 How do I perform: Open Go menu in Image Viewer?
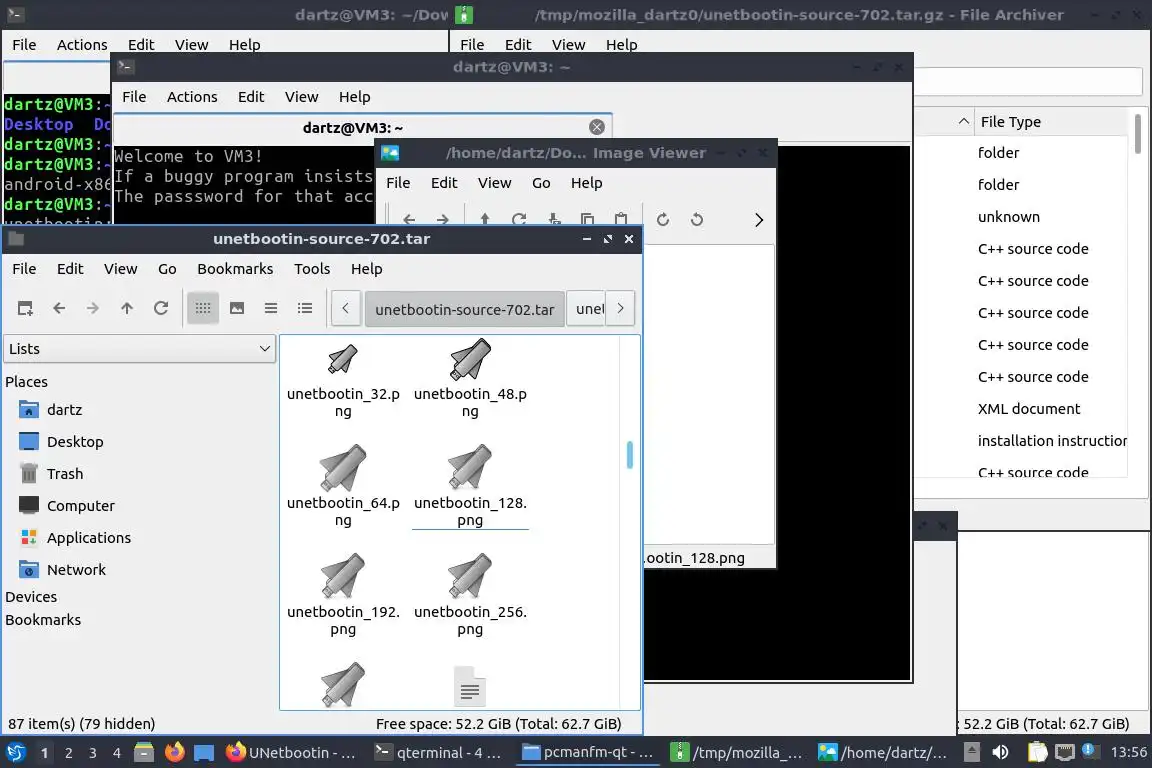click(541, 183)
